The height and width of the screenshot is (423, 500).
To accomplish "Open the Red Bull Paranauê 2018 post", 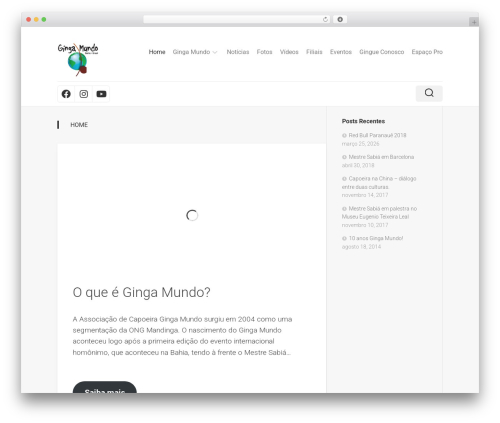I will [377, 135].
